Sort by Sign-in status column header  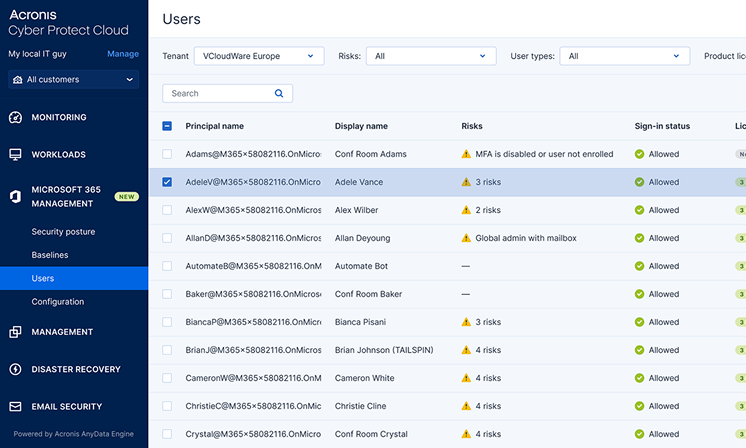(662, 126)
